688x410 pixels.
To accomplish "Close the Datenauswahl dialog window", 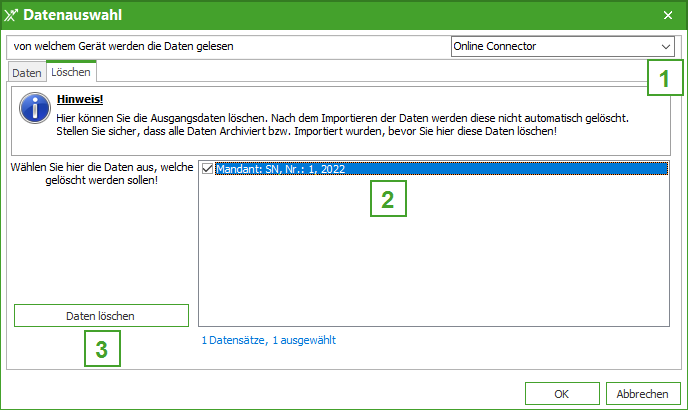I will [x=667, y=15].
